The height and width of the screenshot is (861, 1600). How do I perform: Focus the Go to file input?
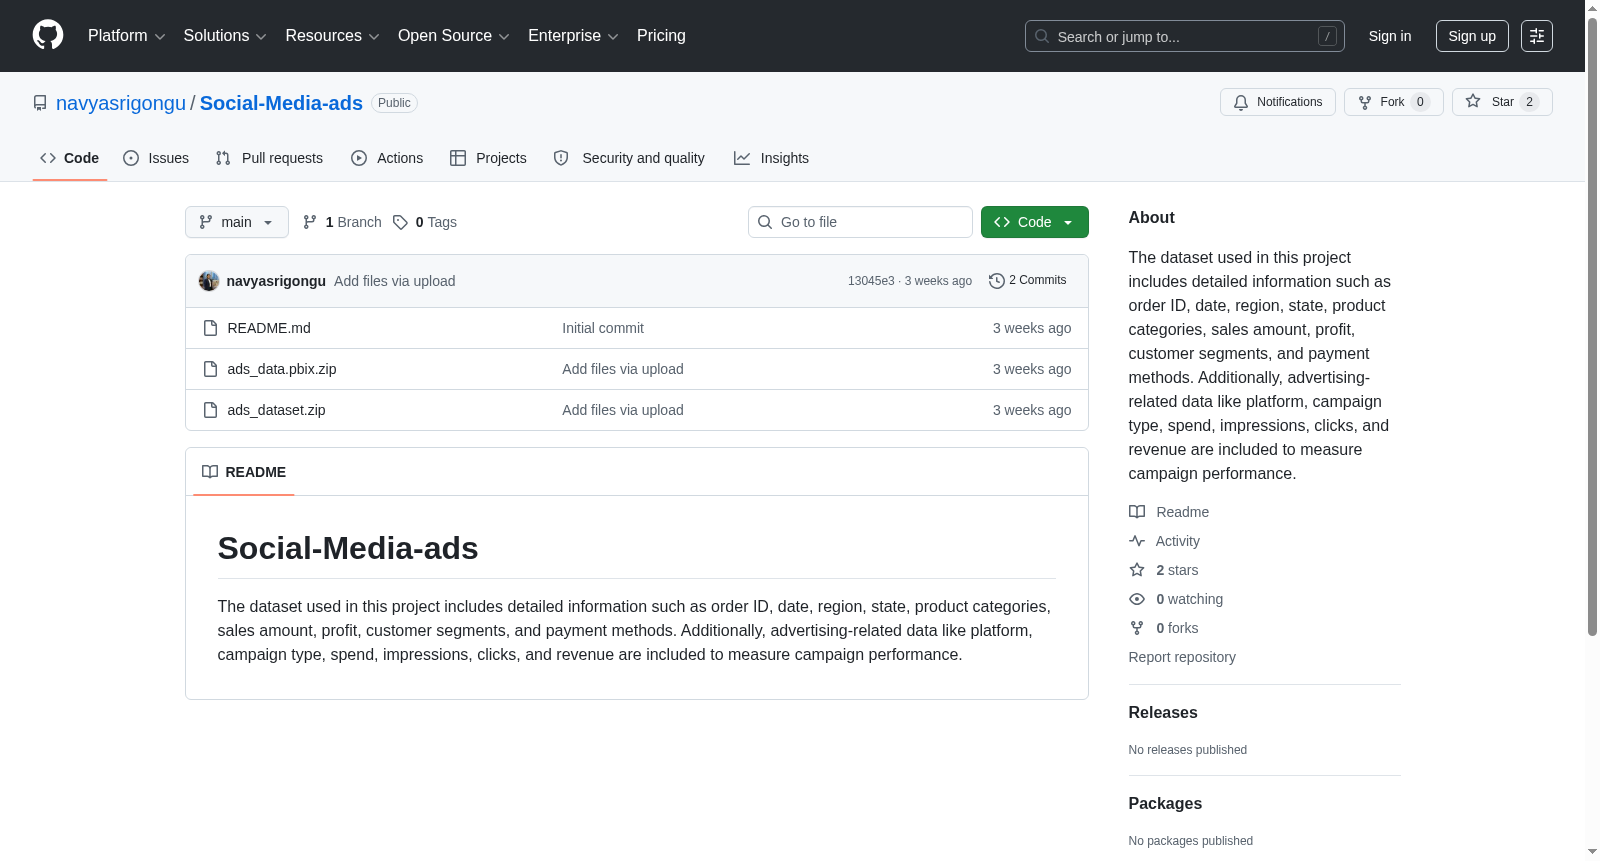pyautogui.click(x=860, y=222)
